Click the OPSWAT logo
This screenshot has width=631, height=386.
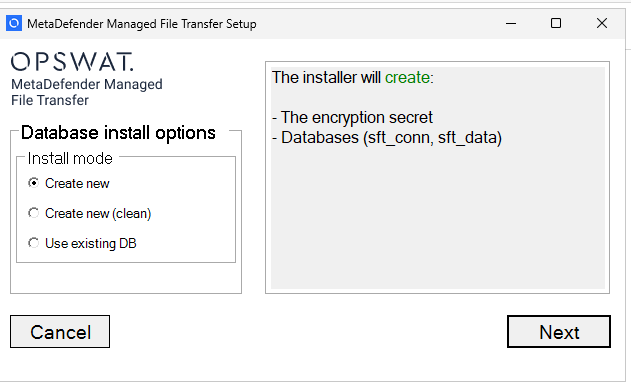(72, 62)
